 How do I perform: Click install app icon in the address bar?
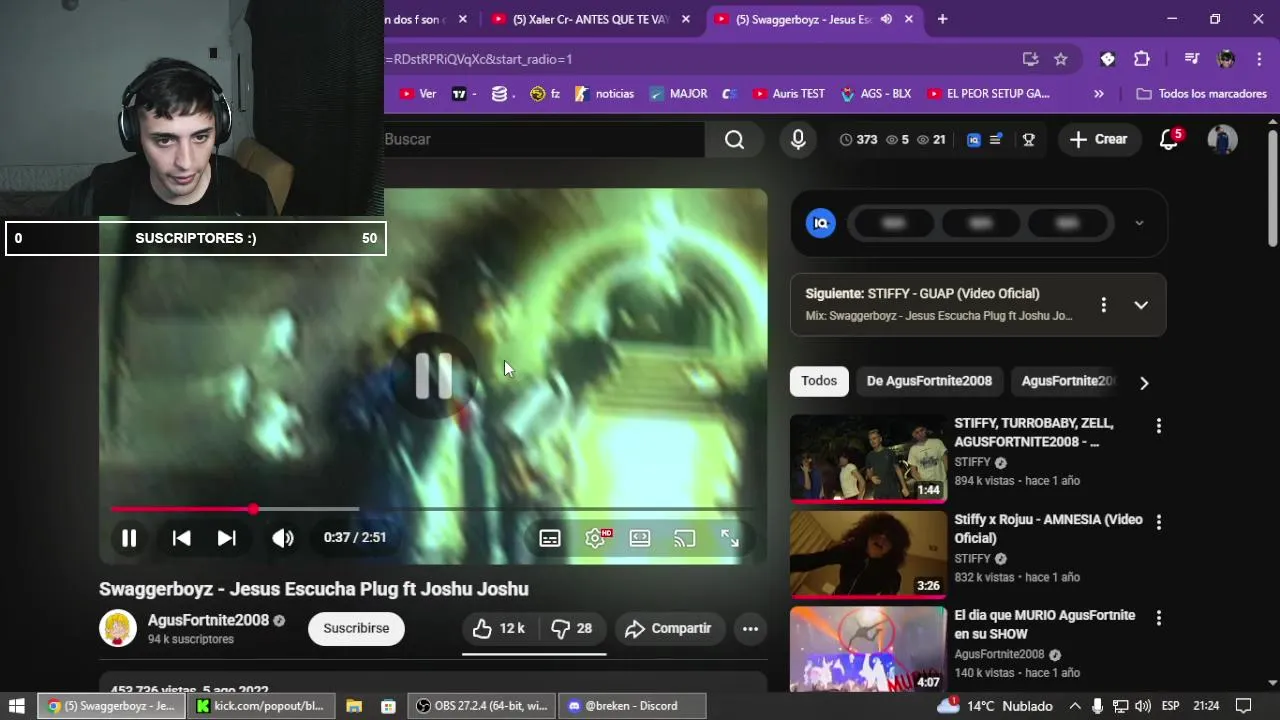pos(1030,59)
